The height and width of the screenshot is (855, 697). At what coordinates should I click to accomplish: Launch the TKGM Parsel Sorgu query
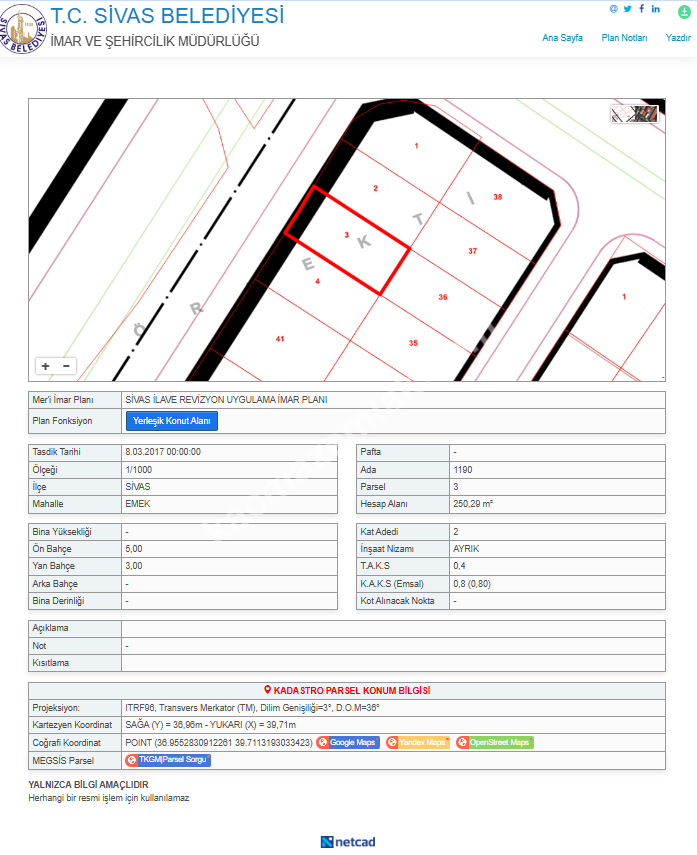pyautogui.click(x=168, y=761)
